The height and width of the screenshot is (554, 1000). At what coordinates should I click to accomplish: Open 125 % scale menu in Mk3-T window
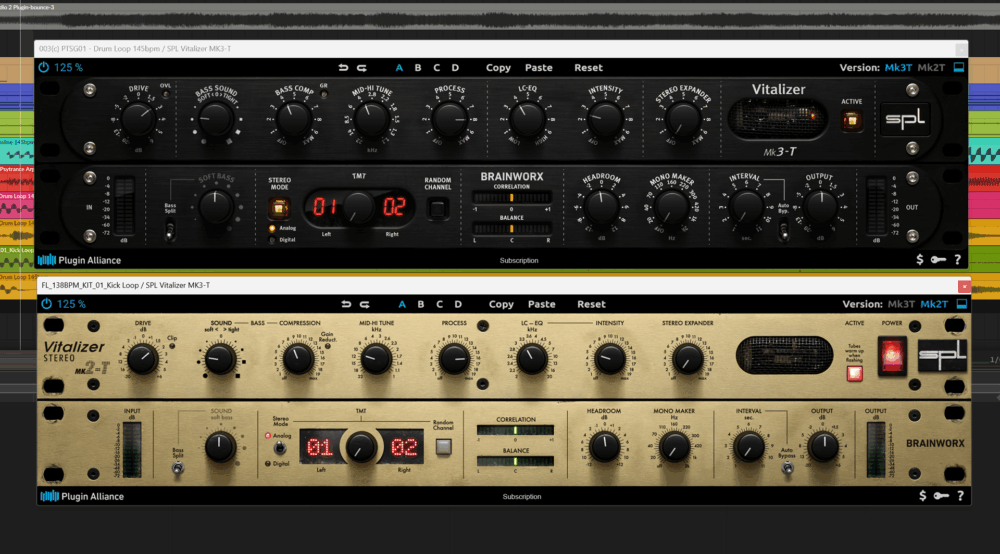pos(68,68)
